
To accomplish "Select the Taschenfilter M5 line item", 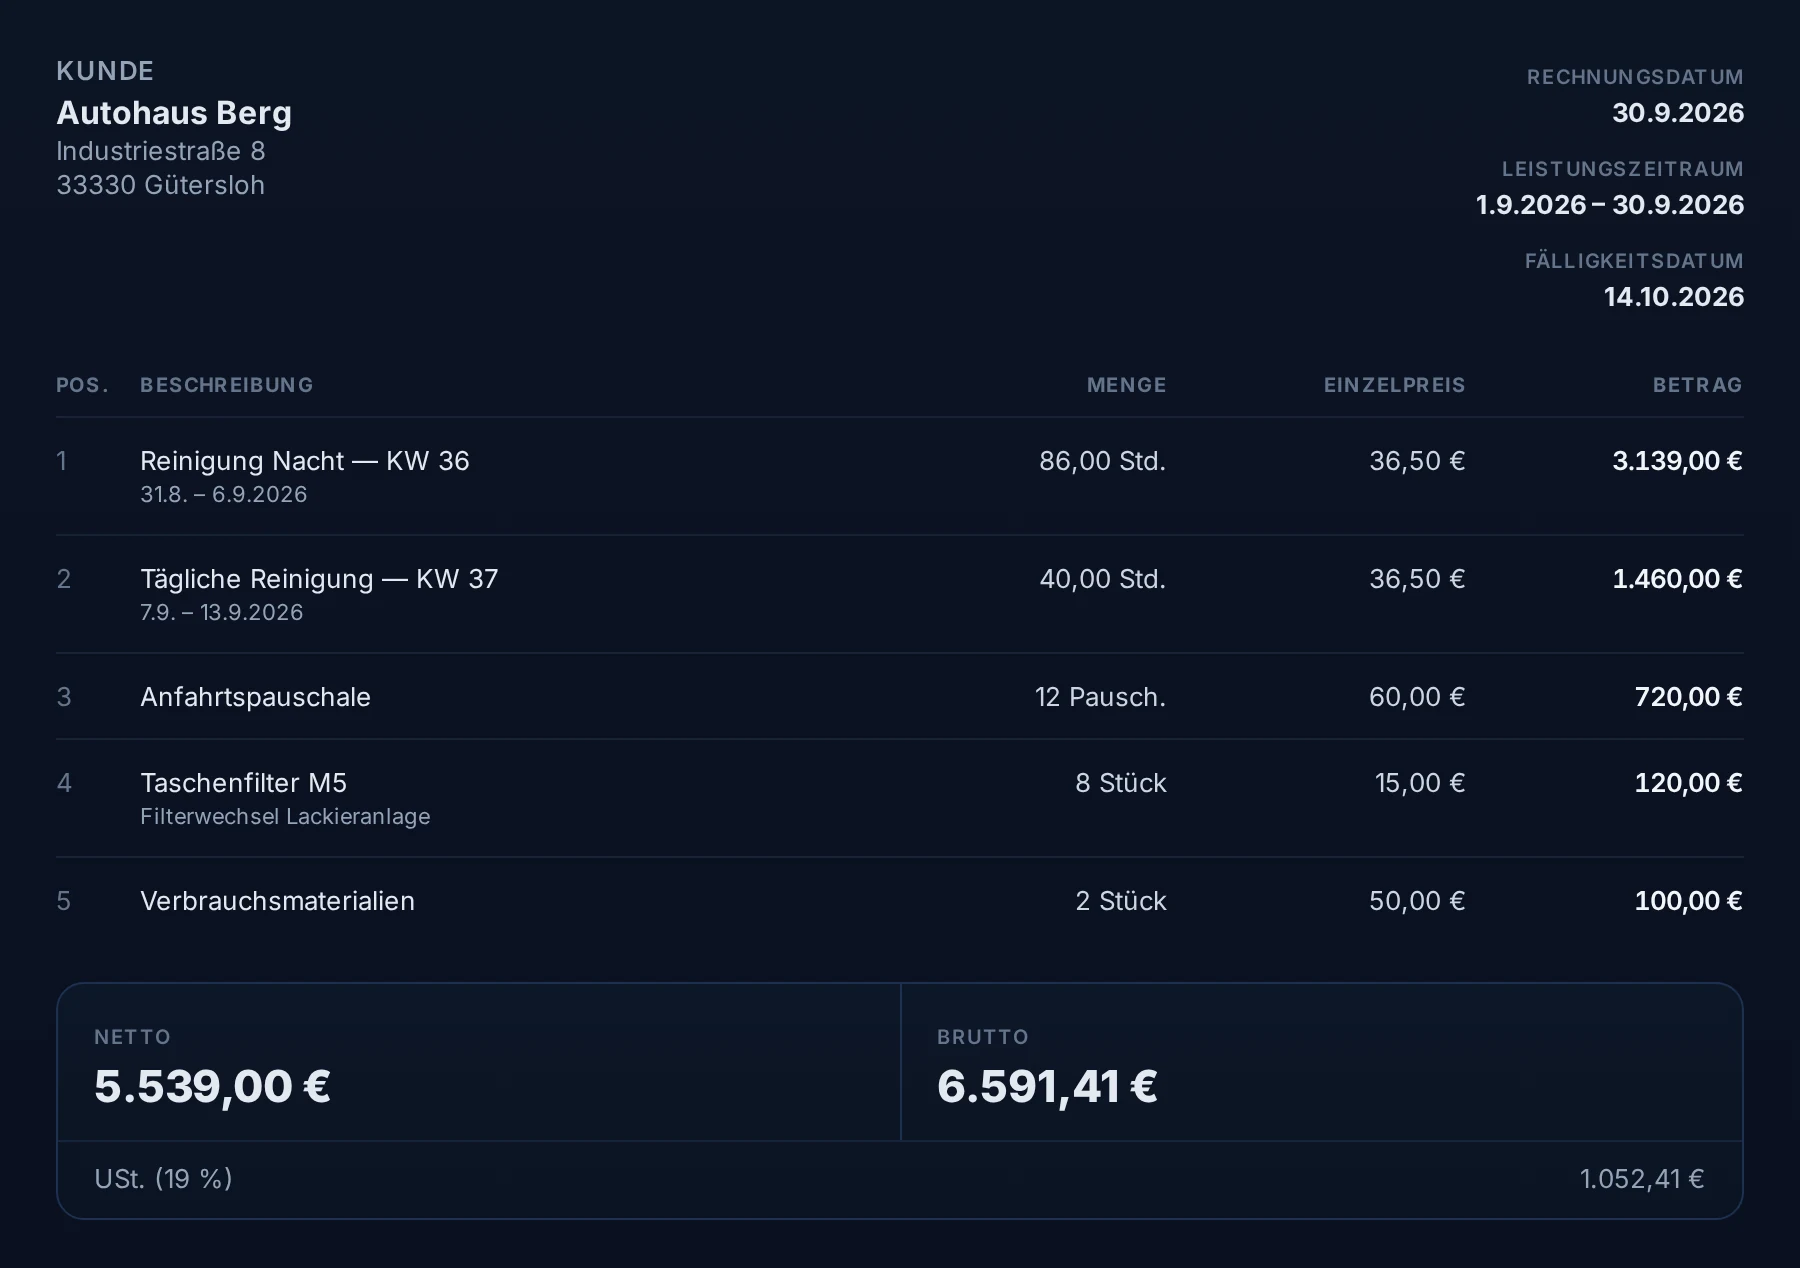I will tap(900, 798).
